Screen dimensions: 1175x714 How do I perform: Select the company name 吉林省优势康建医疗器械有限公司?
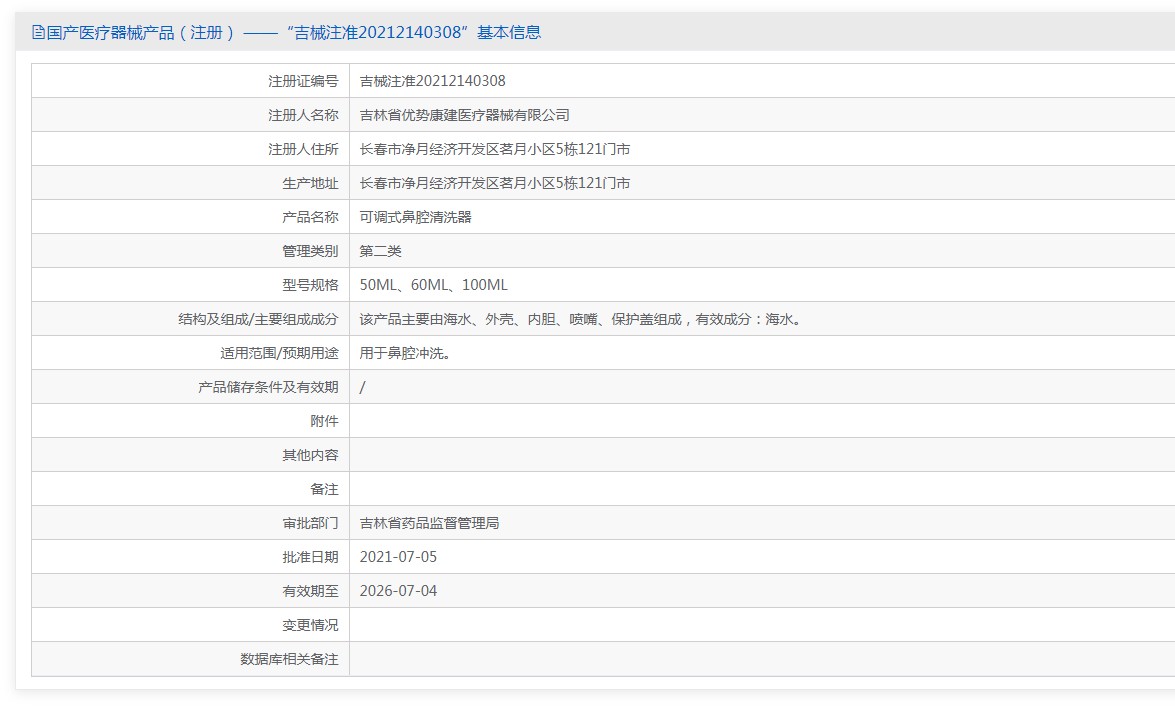(465, 115)
